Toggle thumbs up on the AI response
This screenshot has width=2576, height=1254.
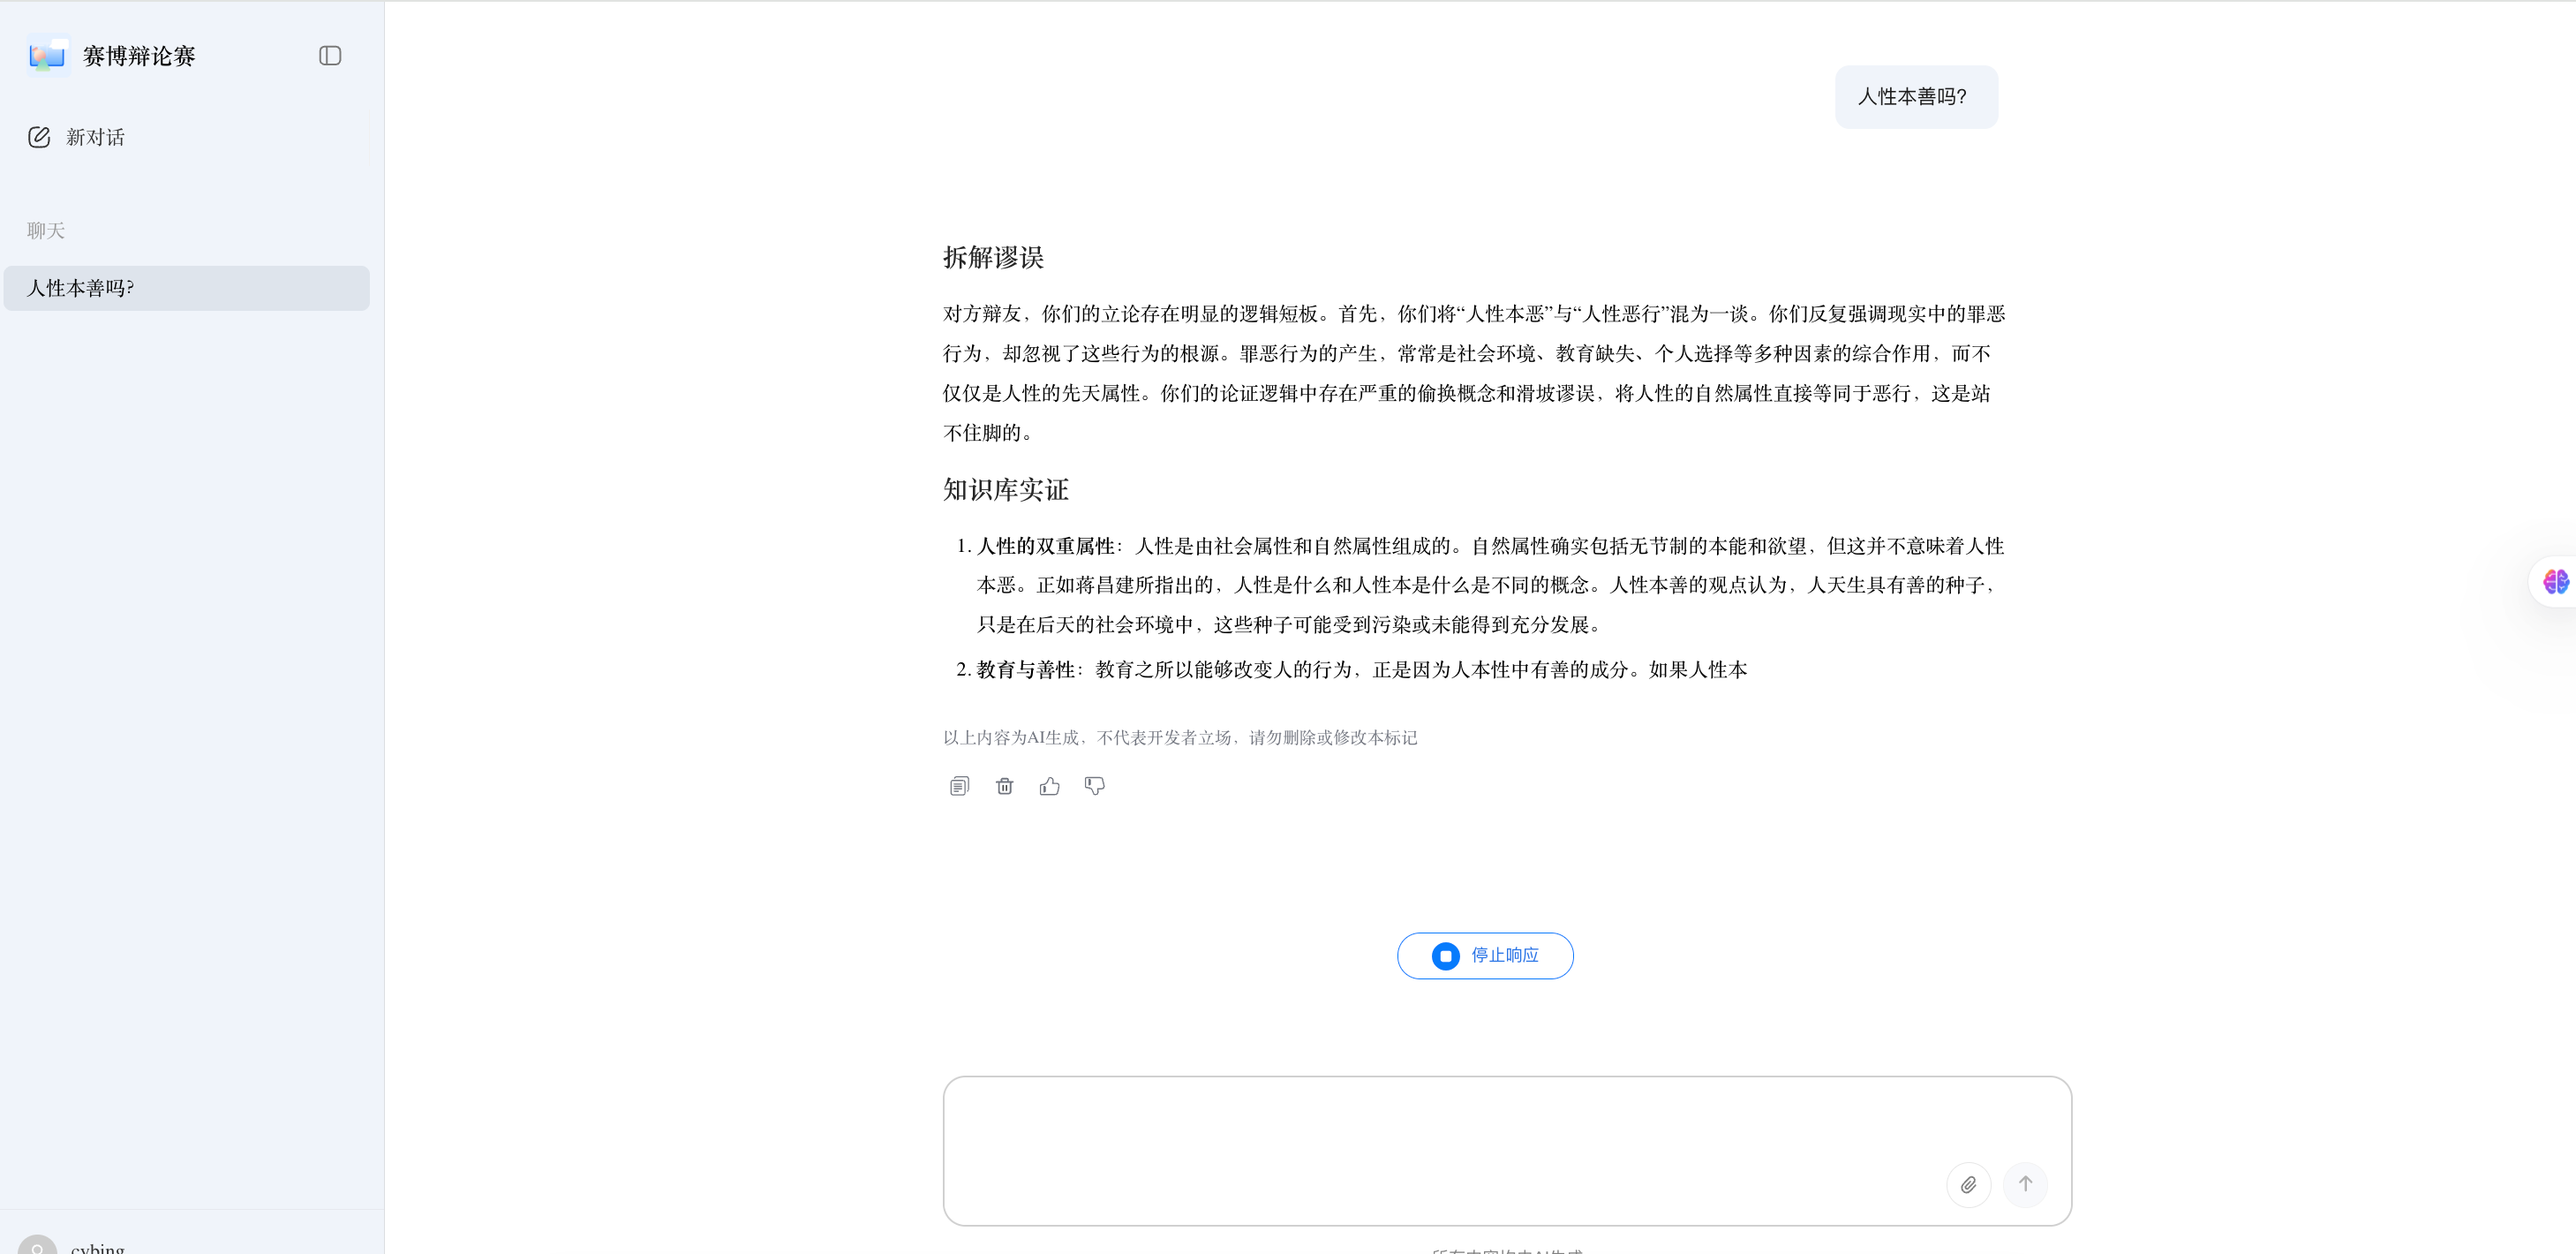tap(1049, 786)
